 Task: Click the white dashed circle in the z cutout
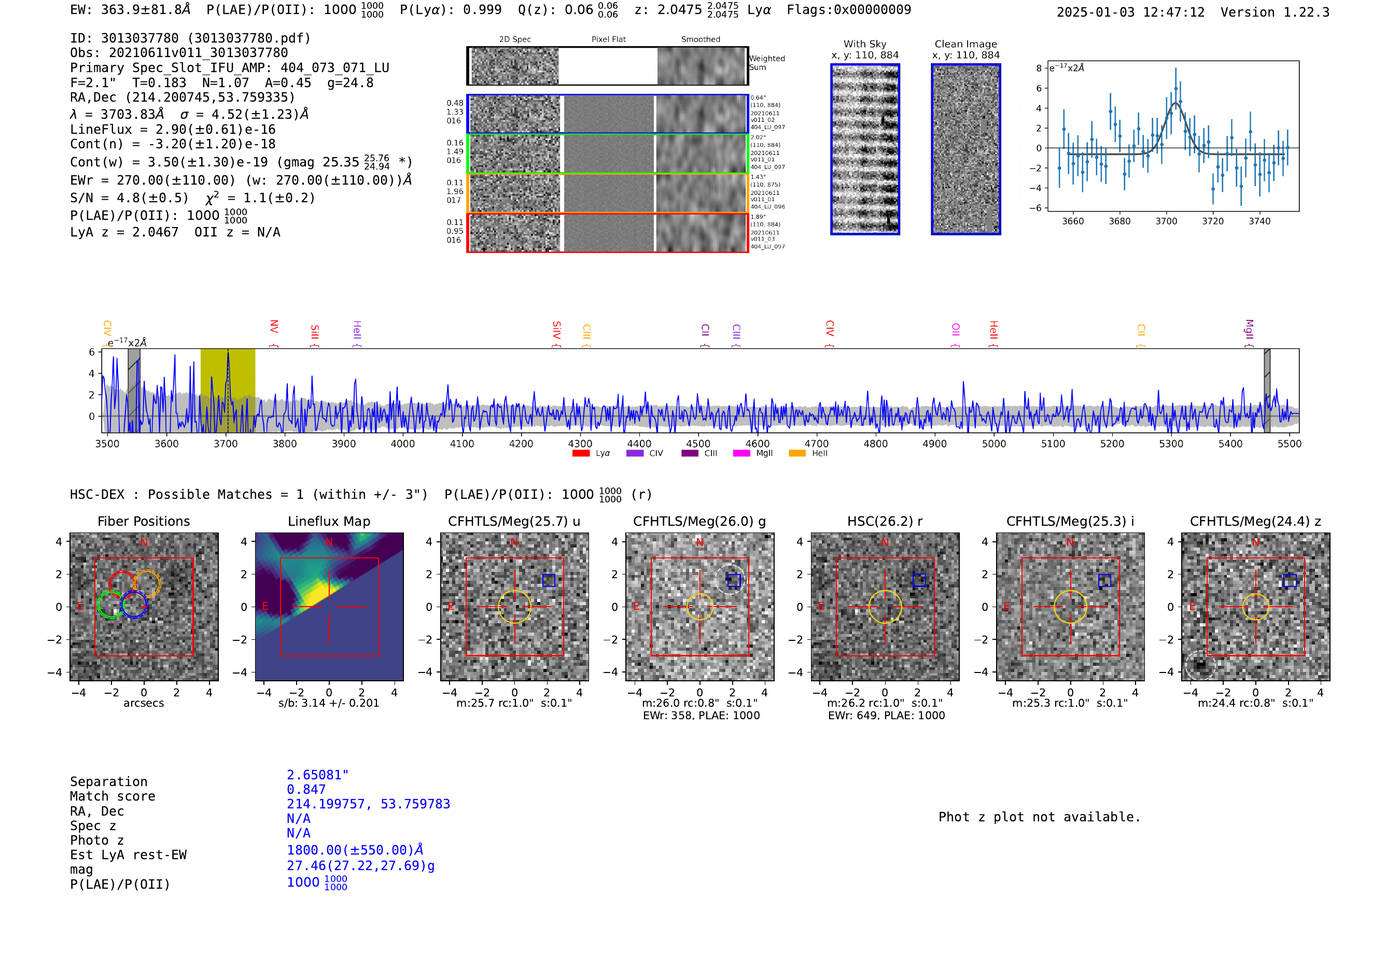pyautogui.click(x=1199, y=664)
